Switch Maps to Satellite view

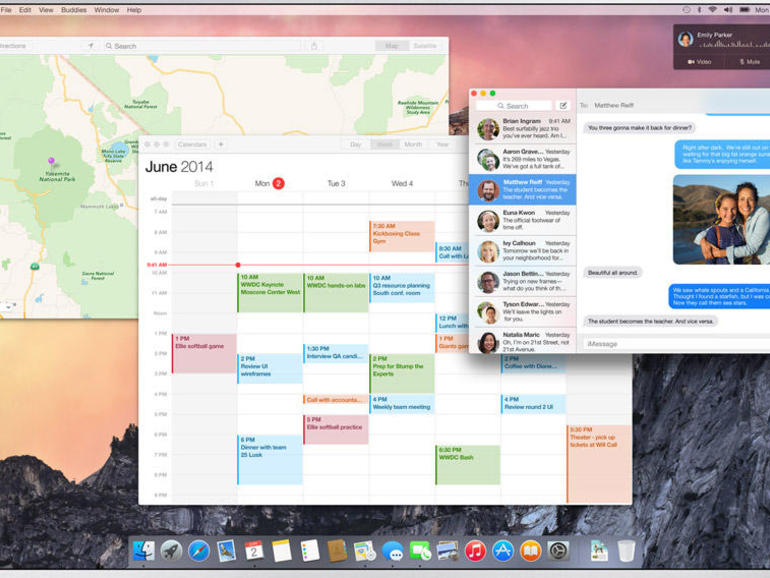tap(425, 46)
